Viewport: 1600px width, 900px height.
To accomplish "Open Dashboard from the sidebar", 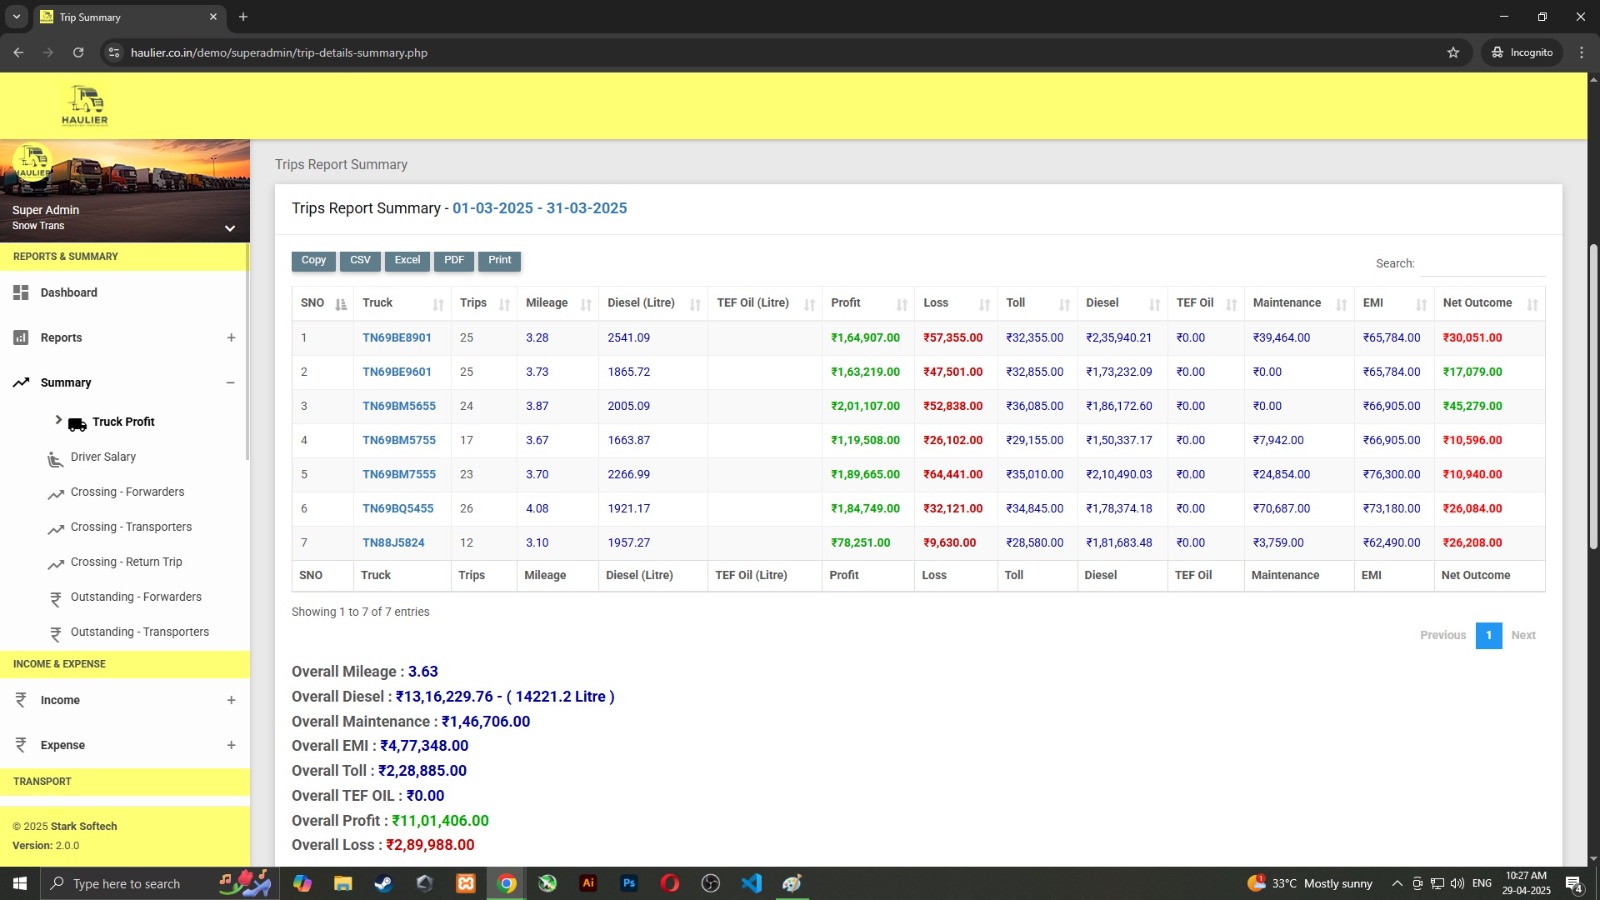I will point(68,293).
